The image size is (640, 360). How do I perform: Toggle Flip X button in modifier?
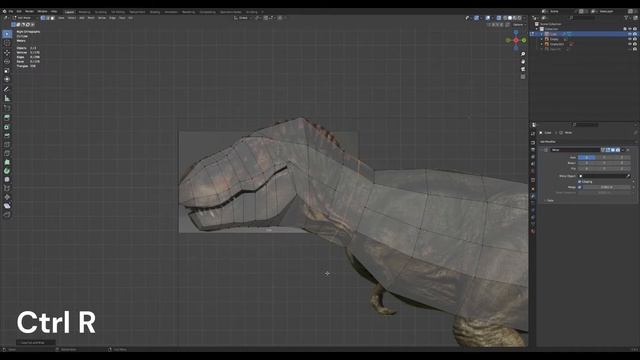(x=587, y=168)
